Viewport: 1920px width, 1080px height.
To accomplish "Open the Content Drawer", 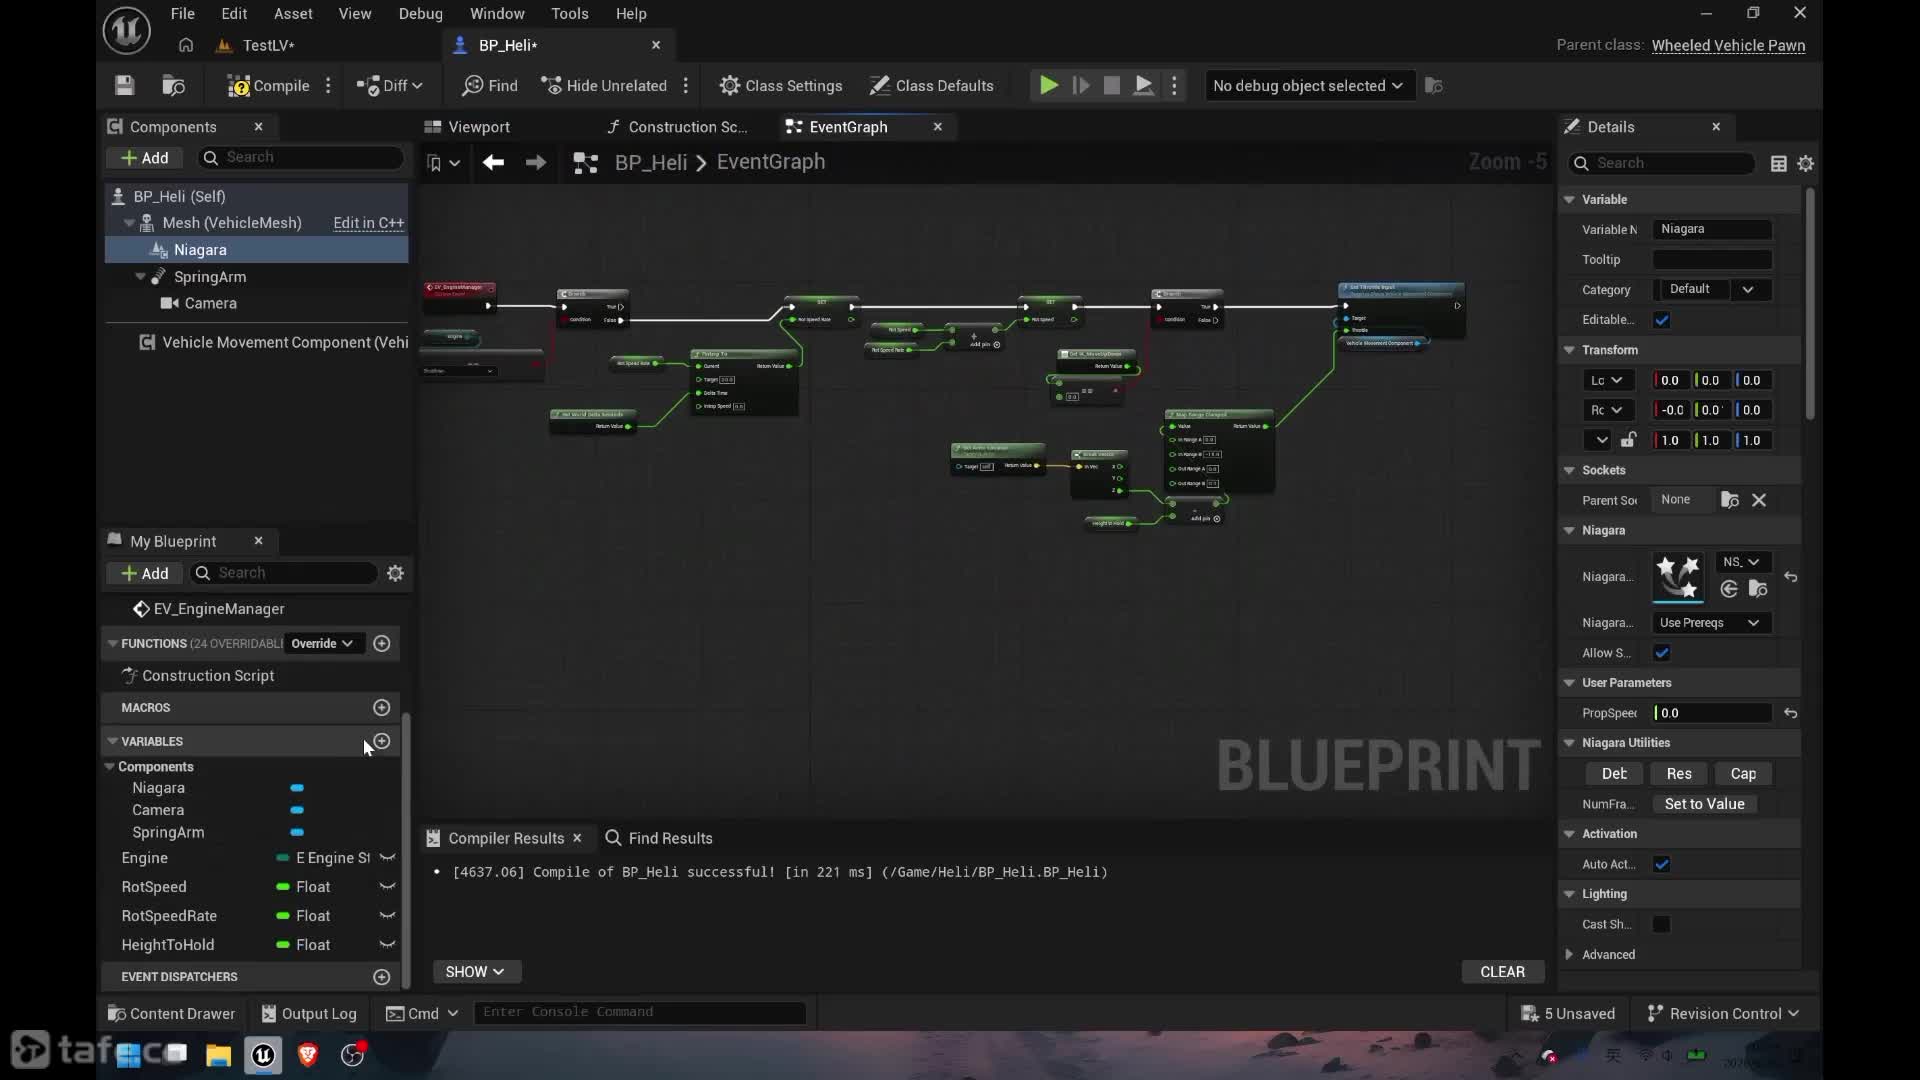I will coord(171,1014).
